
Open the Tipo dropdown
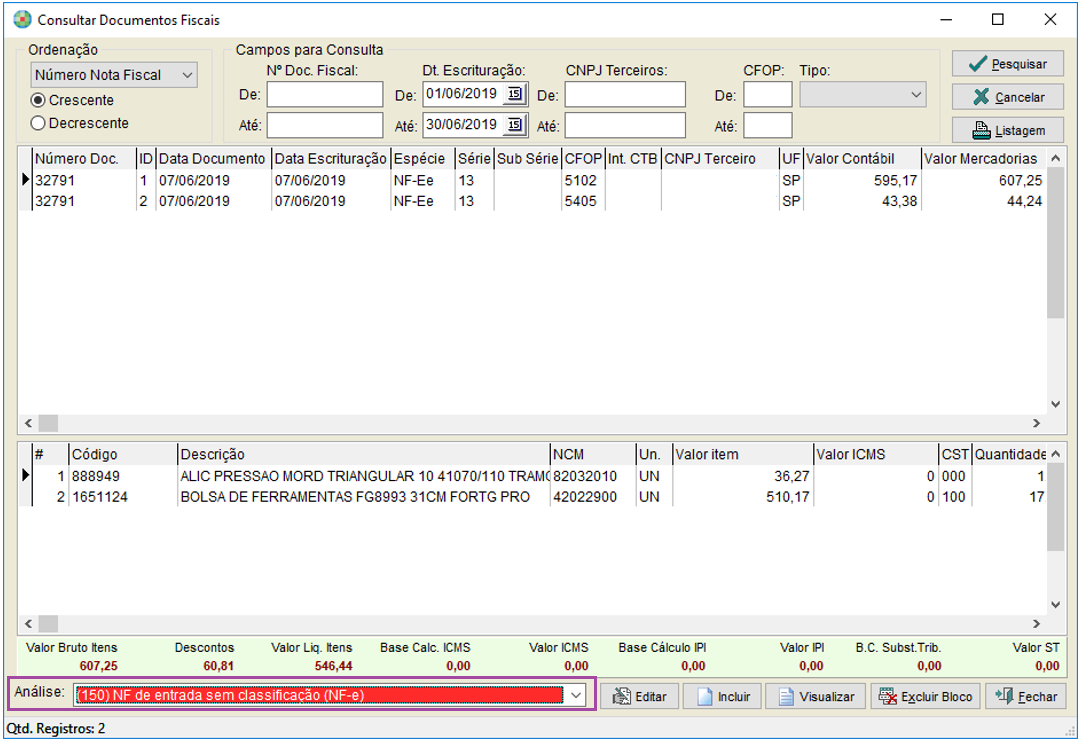pyautogui.click(x=863, y=95)
